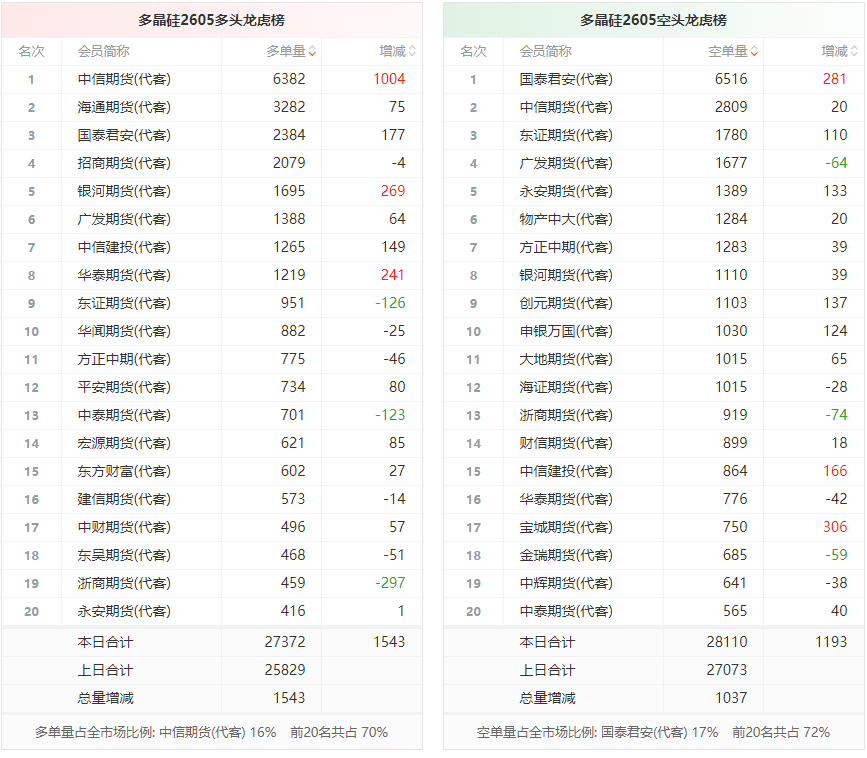This screenshot has width=867, height=758.
Task: Click the red change value 1004
Action: click(389, 79)
